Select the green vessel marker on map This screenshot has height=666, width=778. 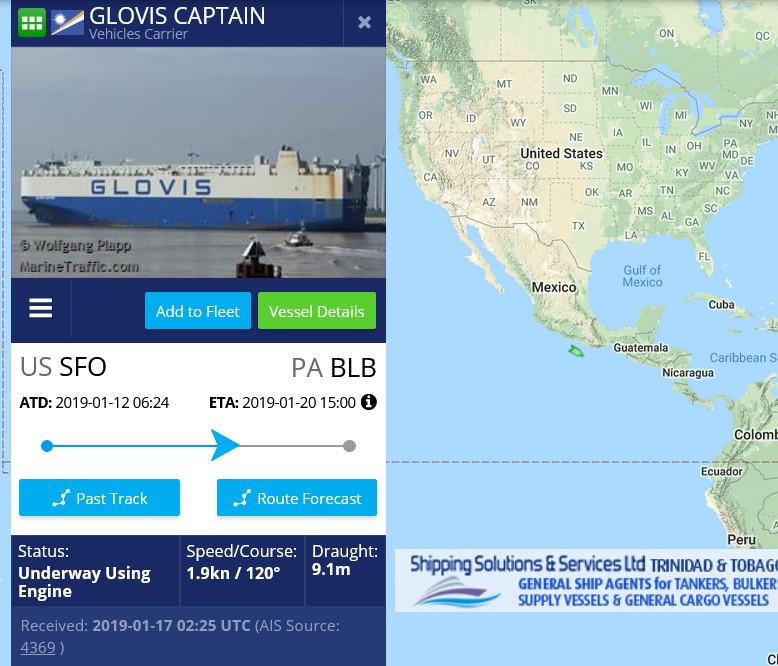[x=576, y=351]
